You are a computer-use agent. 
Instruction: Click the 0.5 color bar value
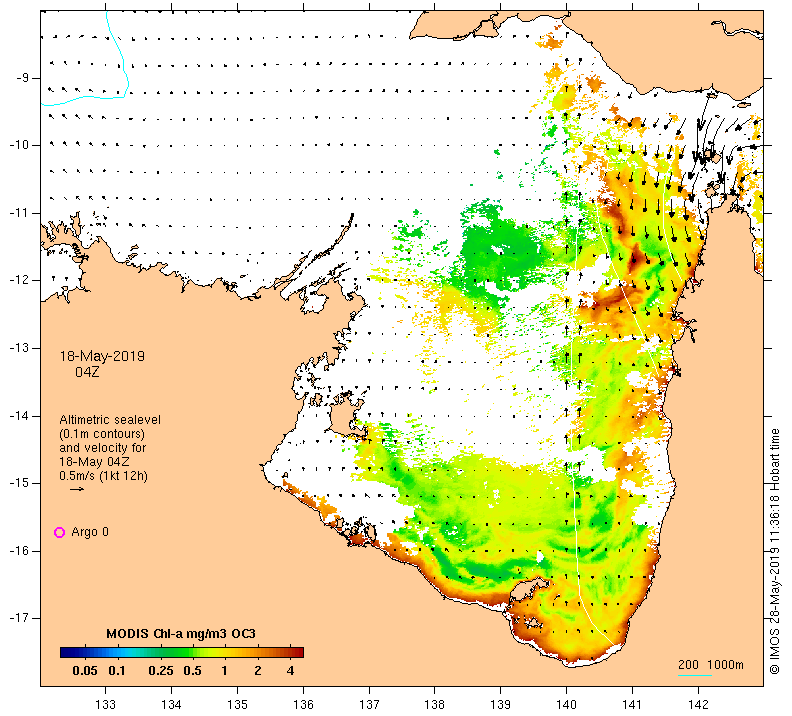coord(192,671)
